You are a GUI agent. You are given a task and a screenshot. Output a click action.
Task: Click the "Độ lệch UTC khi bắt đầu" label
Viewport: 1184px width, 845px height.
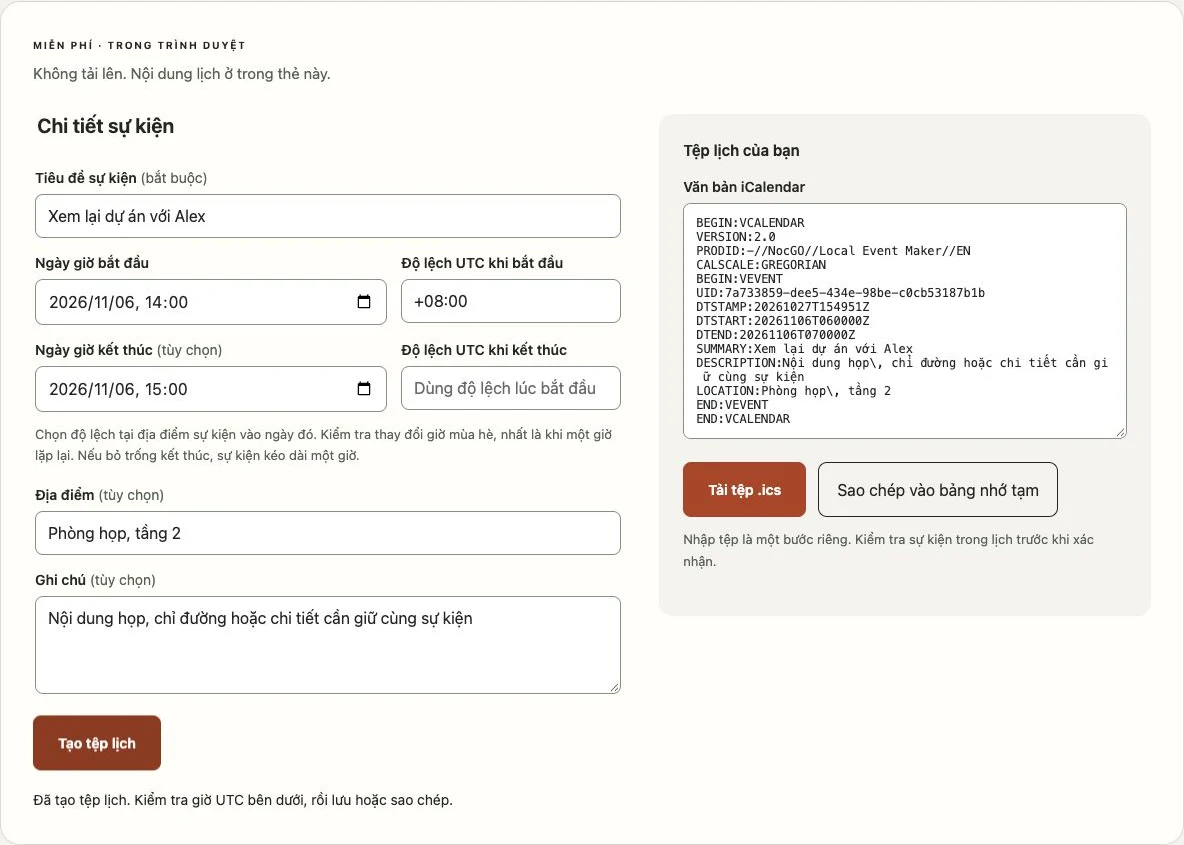pos(483,264)
